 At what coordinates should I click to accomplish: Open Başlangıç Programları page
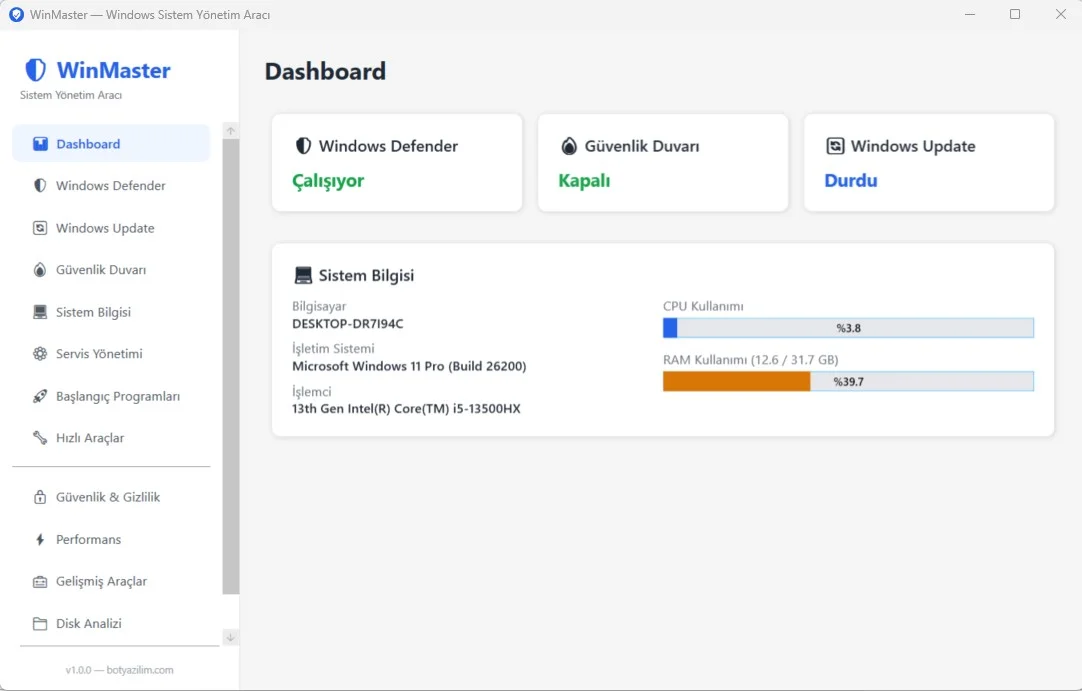(111, 396)
